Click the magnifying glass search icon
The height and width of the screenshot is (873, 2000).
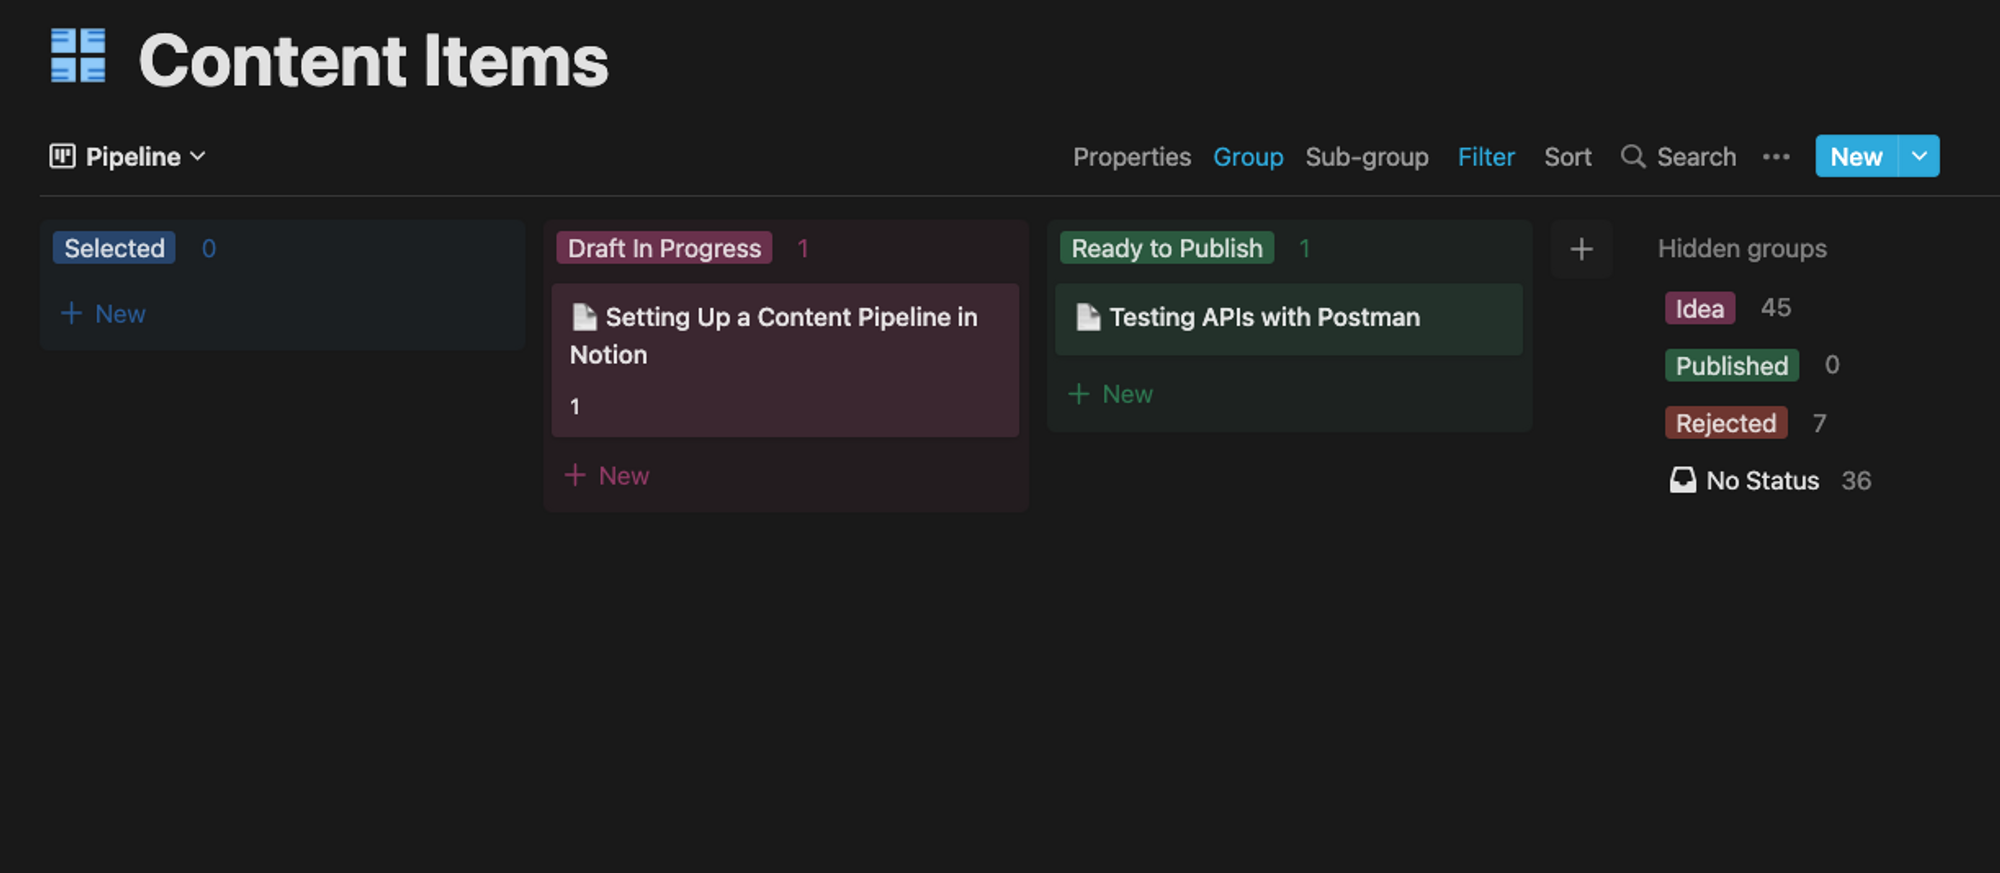pyautogui.click(x=1633, y=156)
